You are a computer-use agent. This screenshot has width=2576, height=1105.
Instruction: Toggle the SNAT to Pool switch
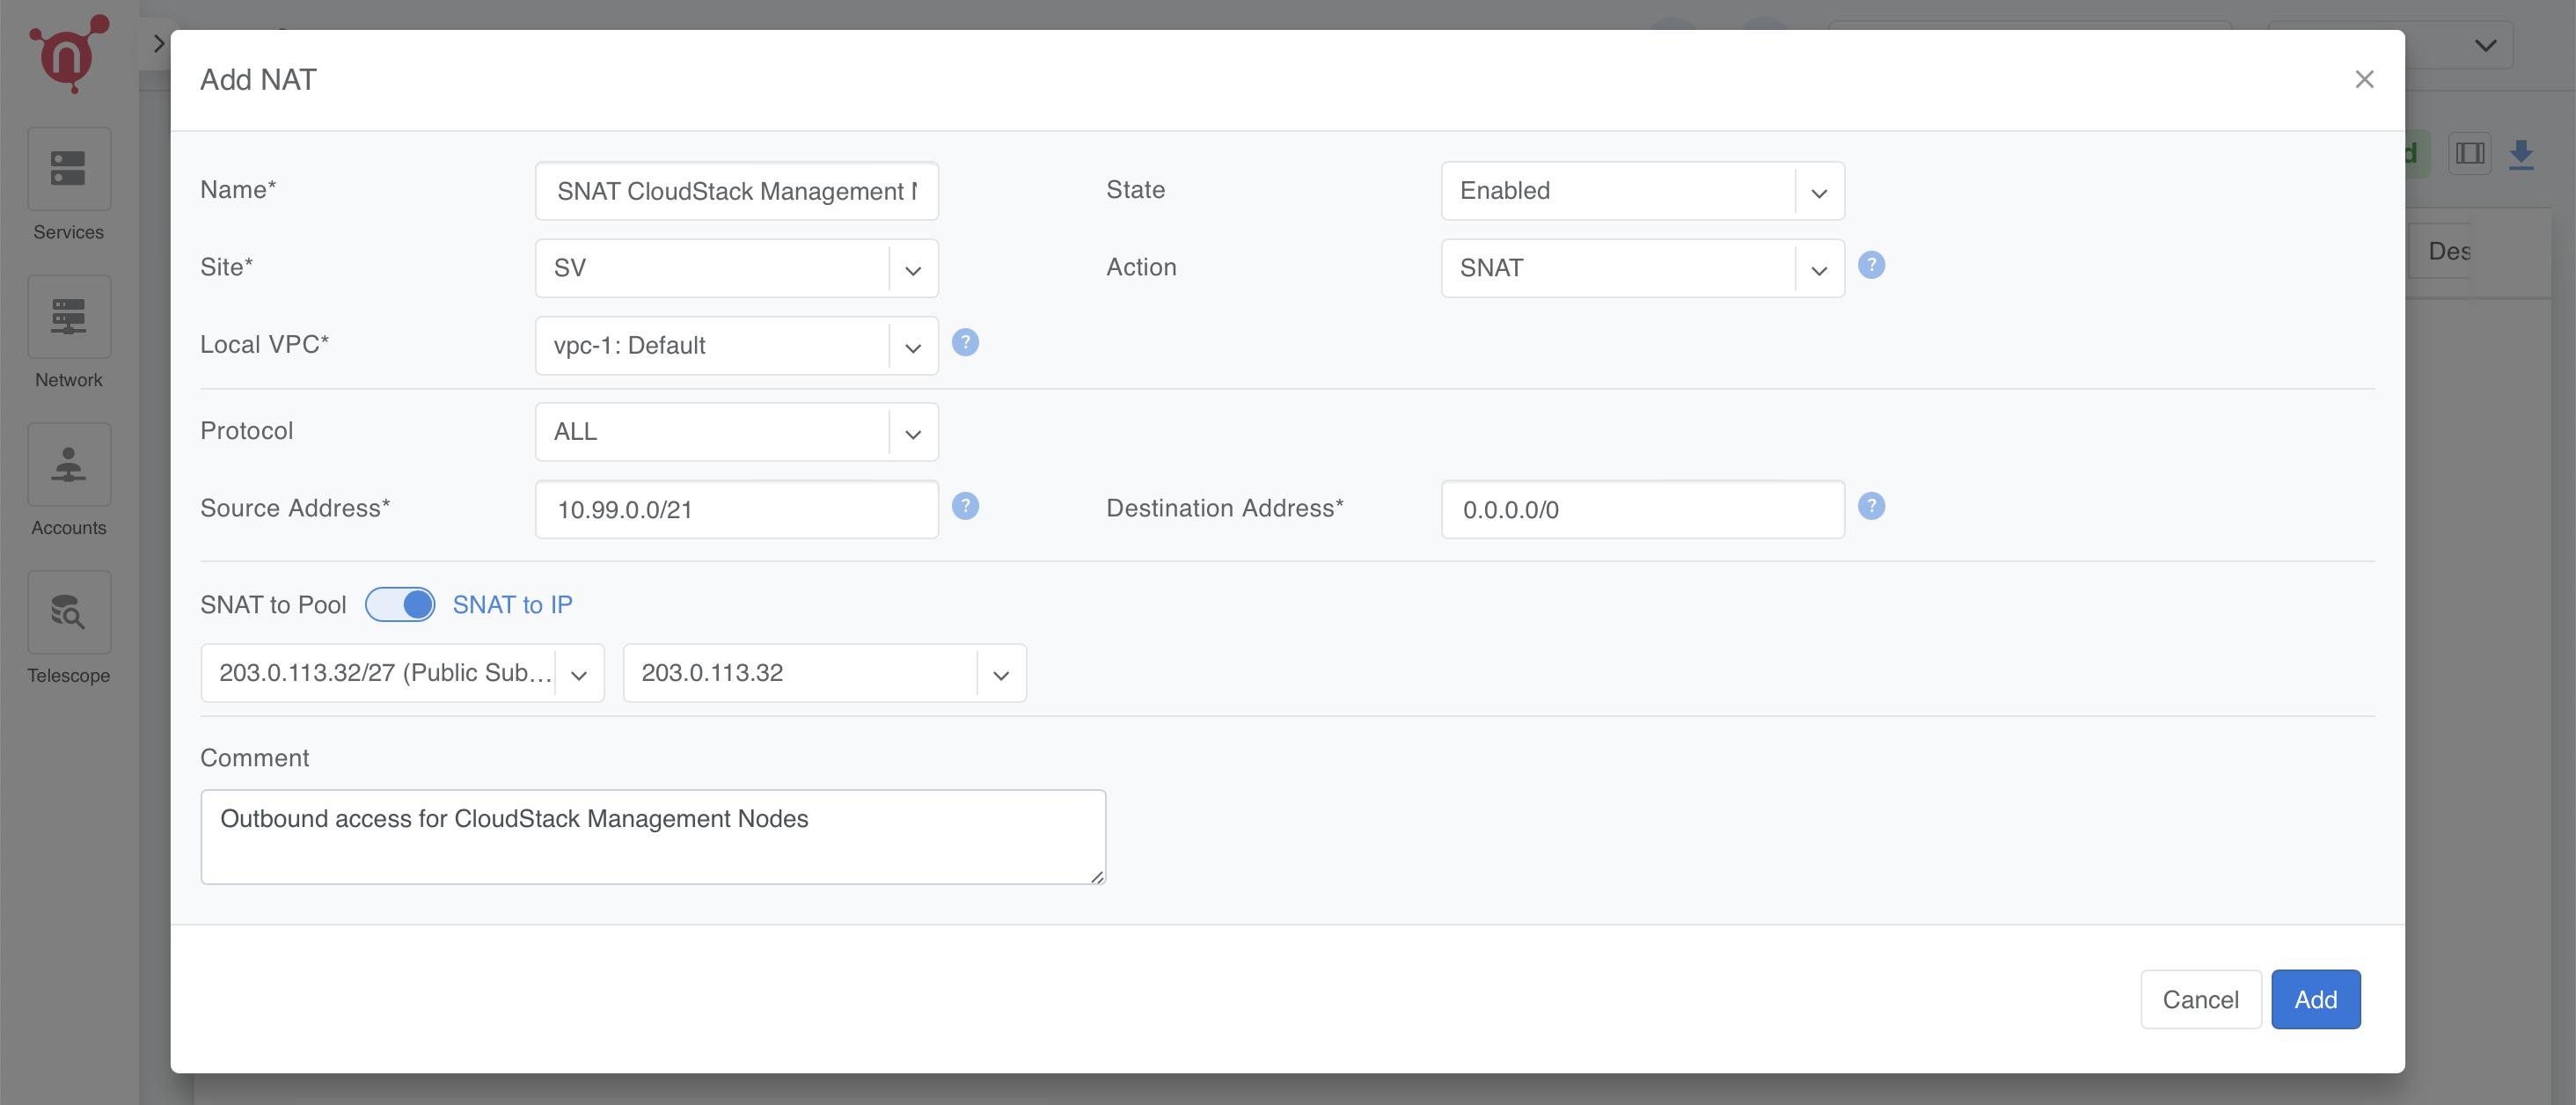pyautogui.click(x=399, y=604)
